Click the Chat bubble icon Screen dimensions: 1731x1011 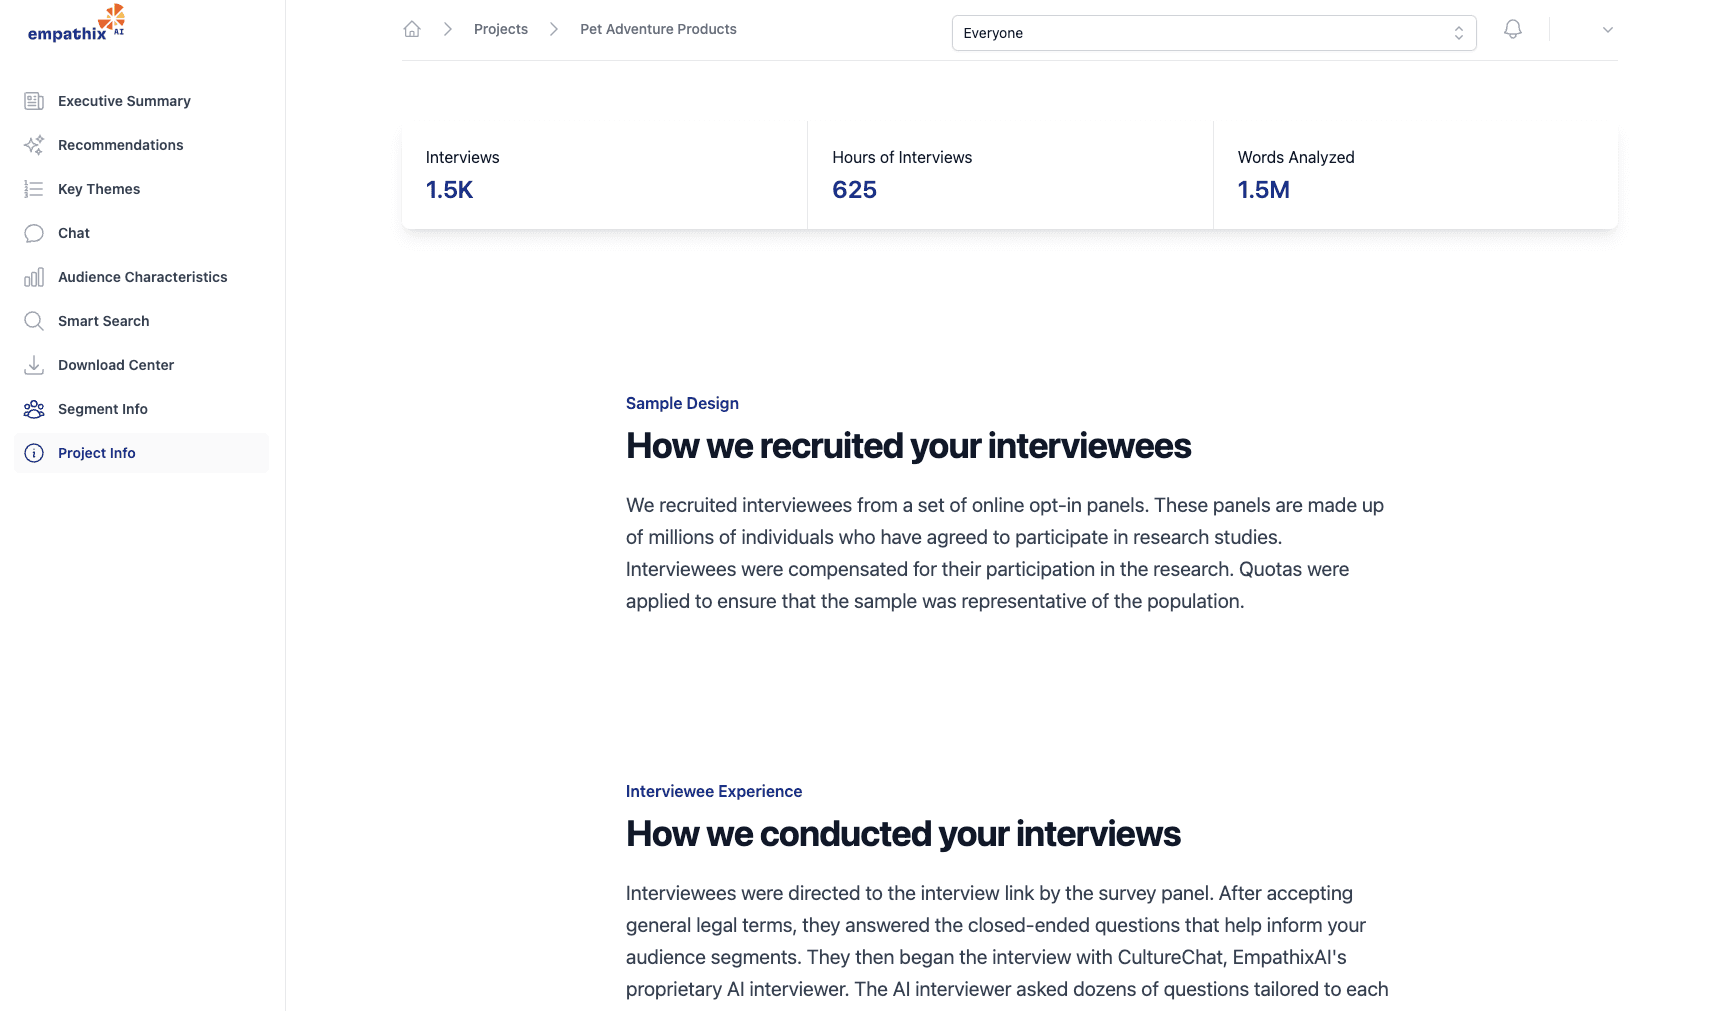(34, 233)
